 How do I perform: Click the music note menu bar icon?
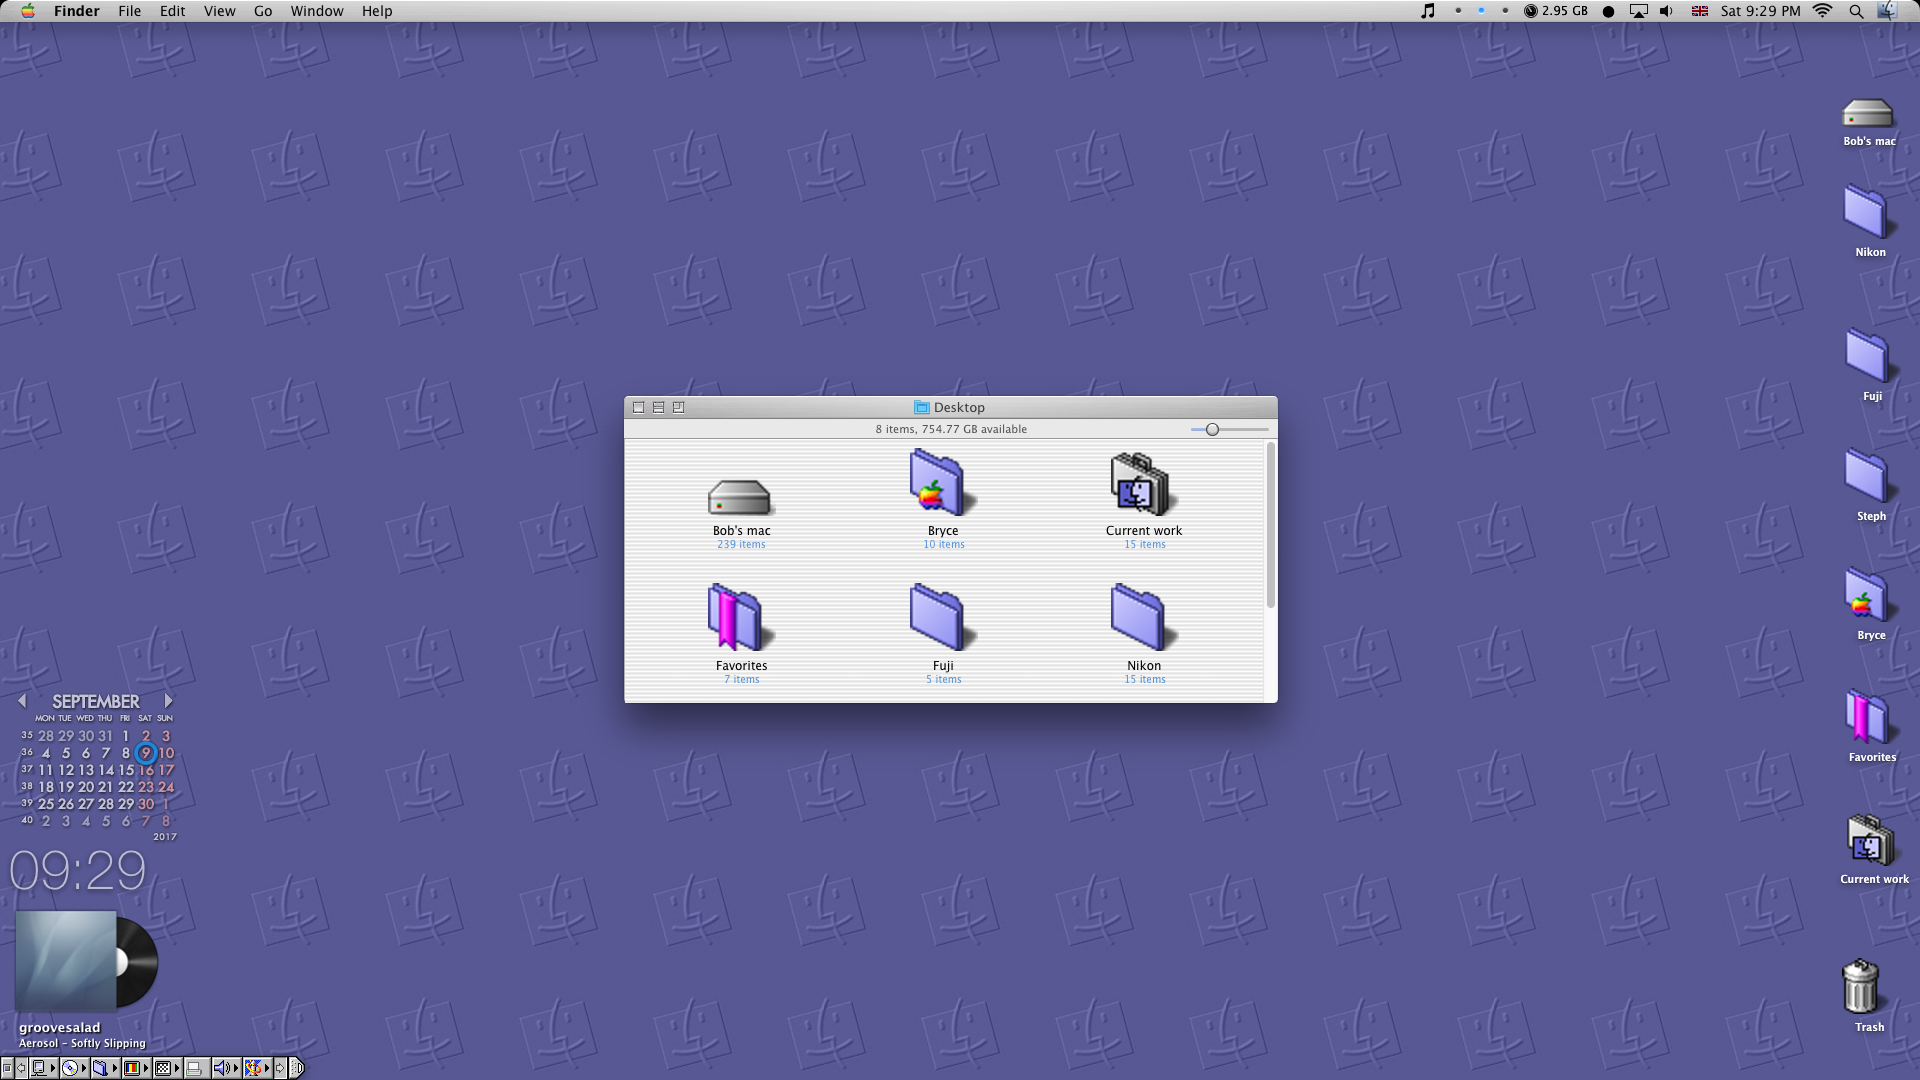tap(1428, 11)
